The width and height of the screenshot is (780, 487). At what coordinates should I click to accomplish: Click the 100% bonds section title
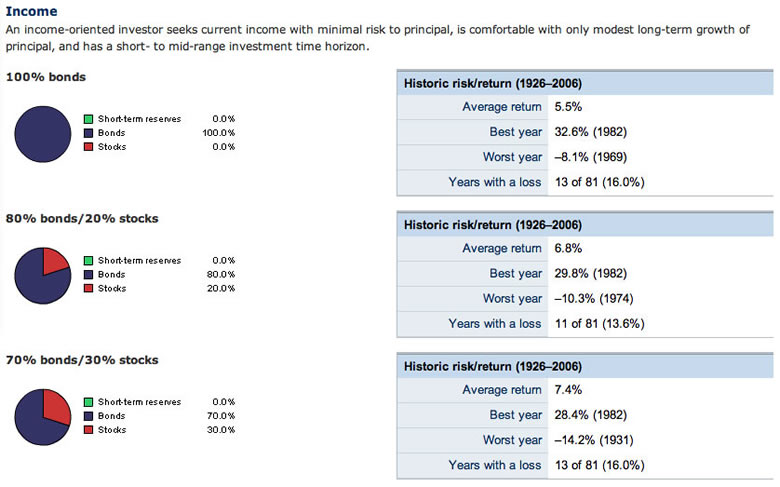click(45, 77)
